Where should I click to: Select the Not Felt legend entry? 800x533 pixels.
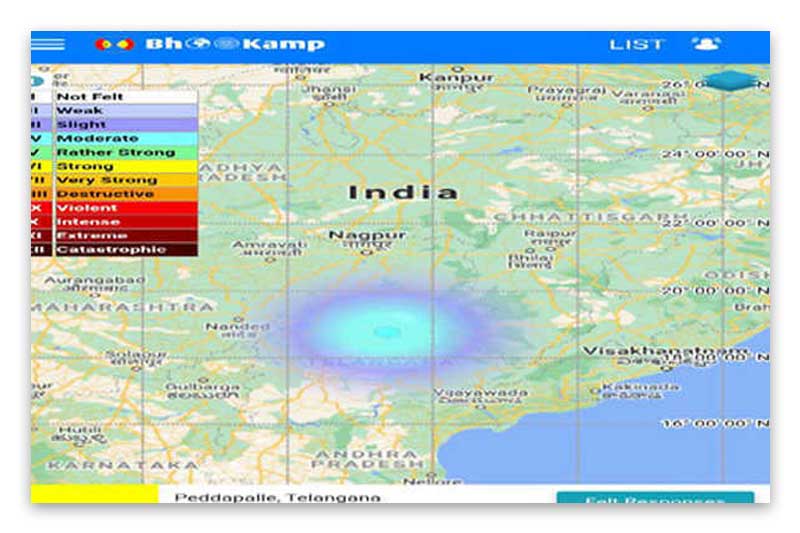point(114,96)
